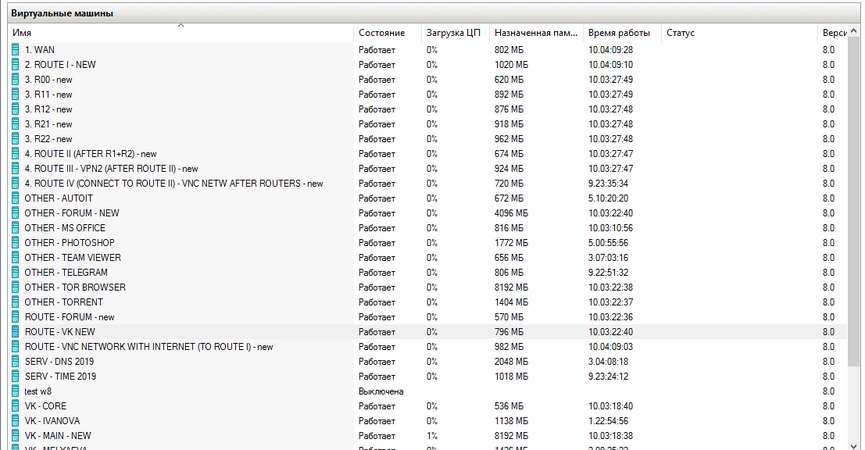Image resolution: width=865 pixels, height=450 pixels.
Task: Click the icon next to VK - CORE
Action: [x=15, y=406]
